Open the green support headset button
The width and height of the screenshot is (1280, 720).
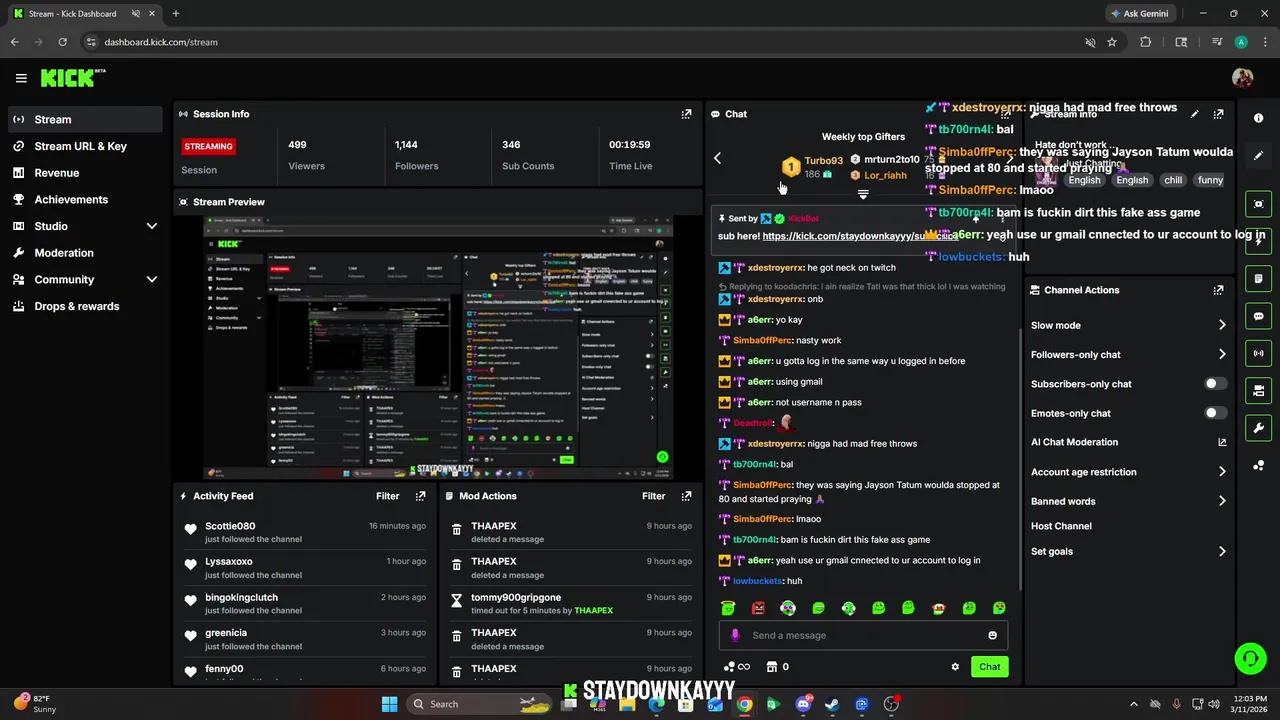tap(1250, 657)
